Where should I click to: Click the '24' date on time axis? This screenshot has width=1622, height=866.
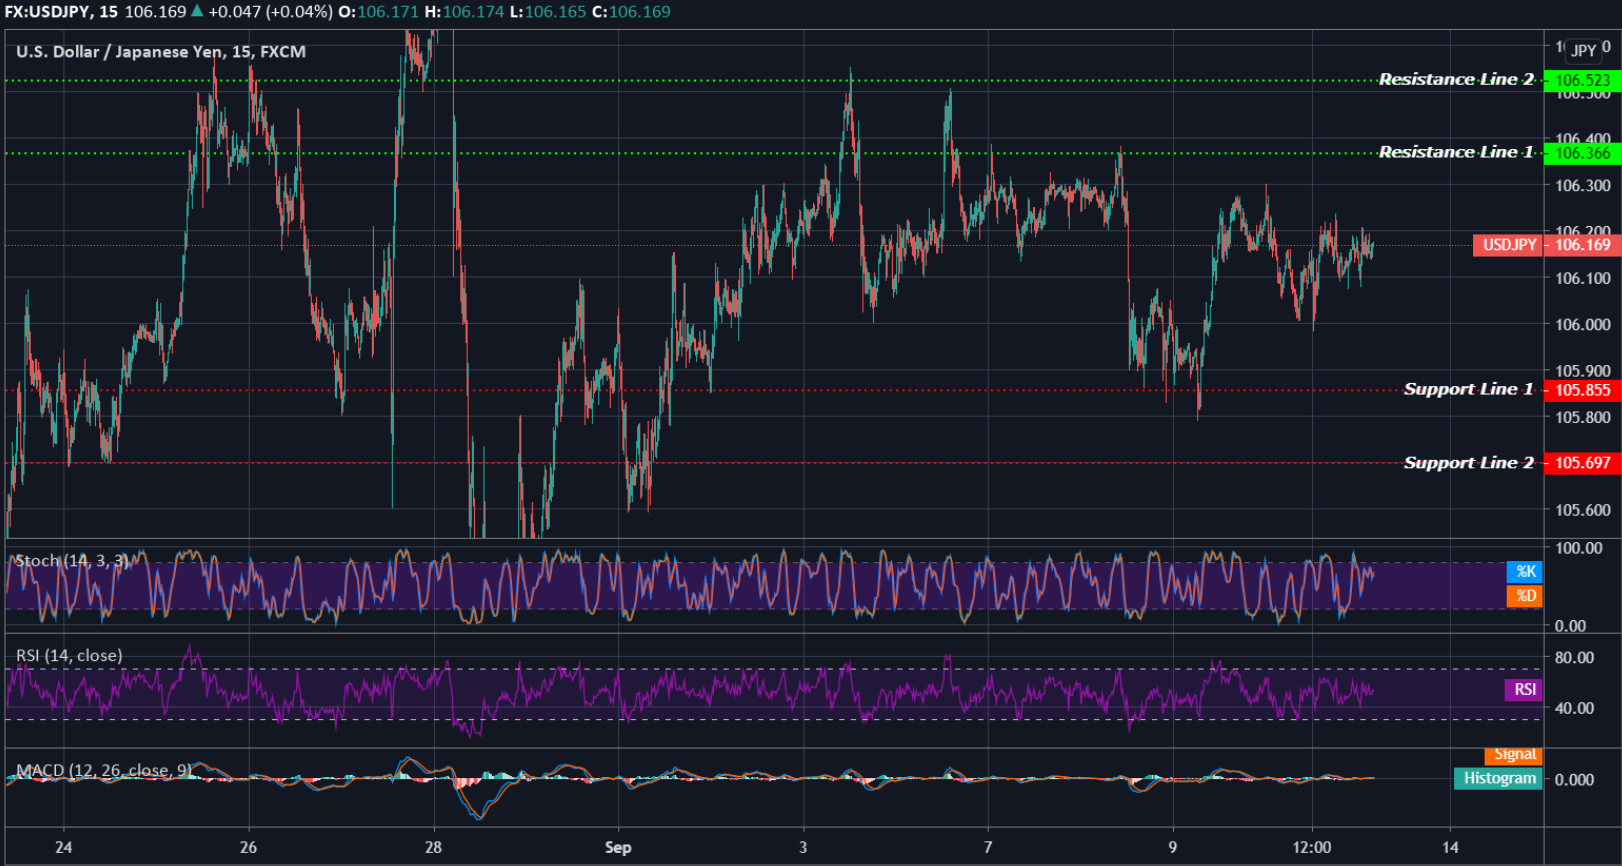pos(64,847)
